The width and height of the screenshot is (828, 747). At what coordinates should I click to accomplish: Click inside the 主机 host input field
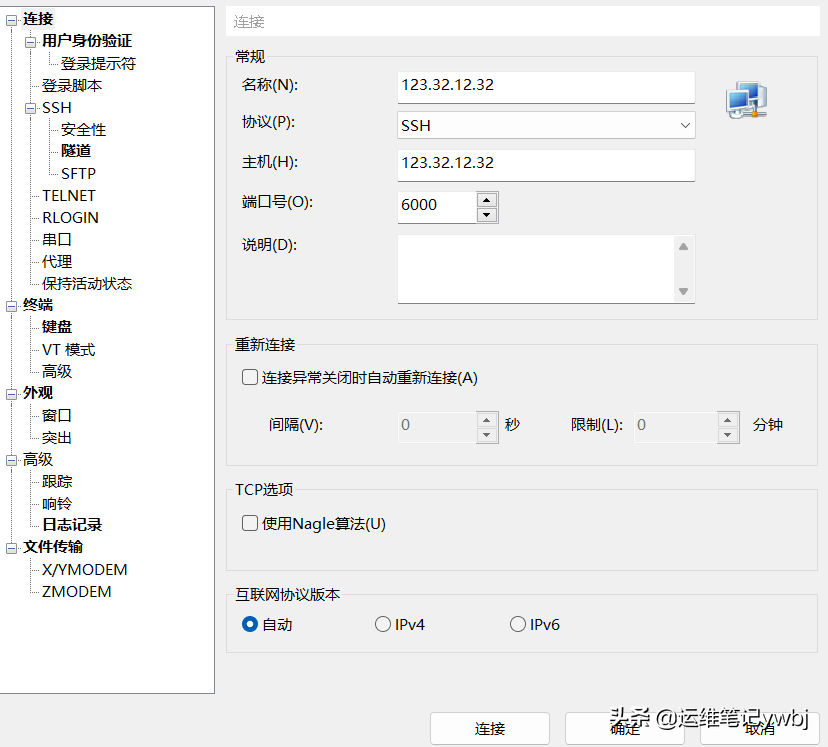[x=545, y=165]
